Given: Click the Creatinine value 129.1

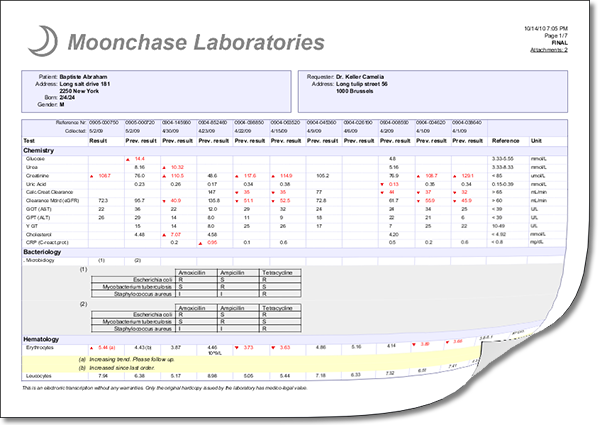Looking at the screenshot, I should (467, 176).
